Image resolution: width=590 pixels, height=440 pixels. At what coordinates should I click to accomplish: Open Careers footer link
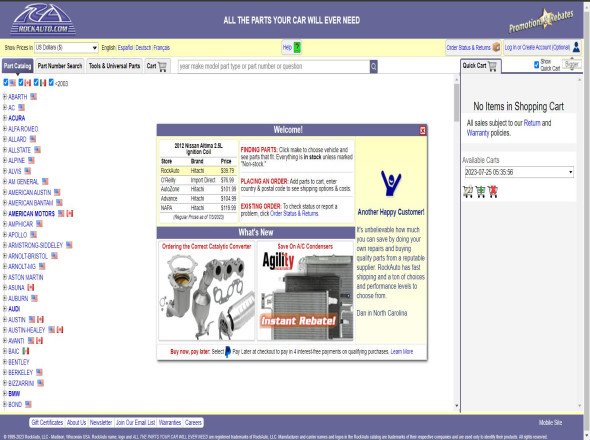[193, 423]
